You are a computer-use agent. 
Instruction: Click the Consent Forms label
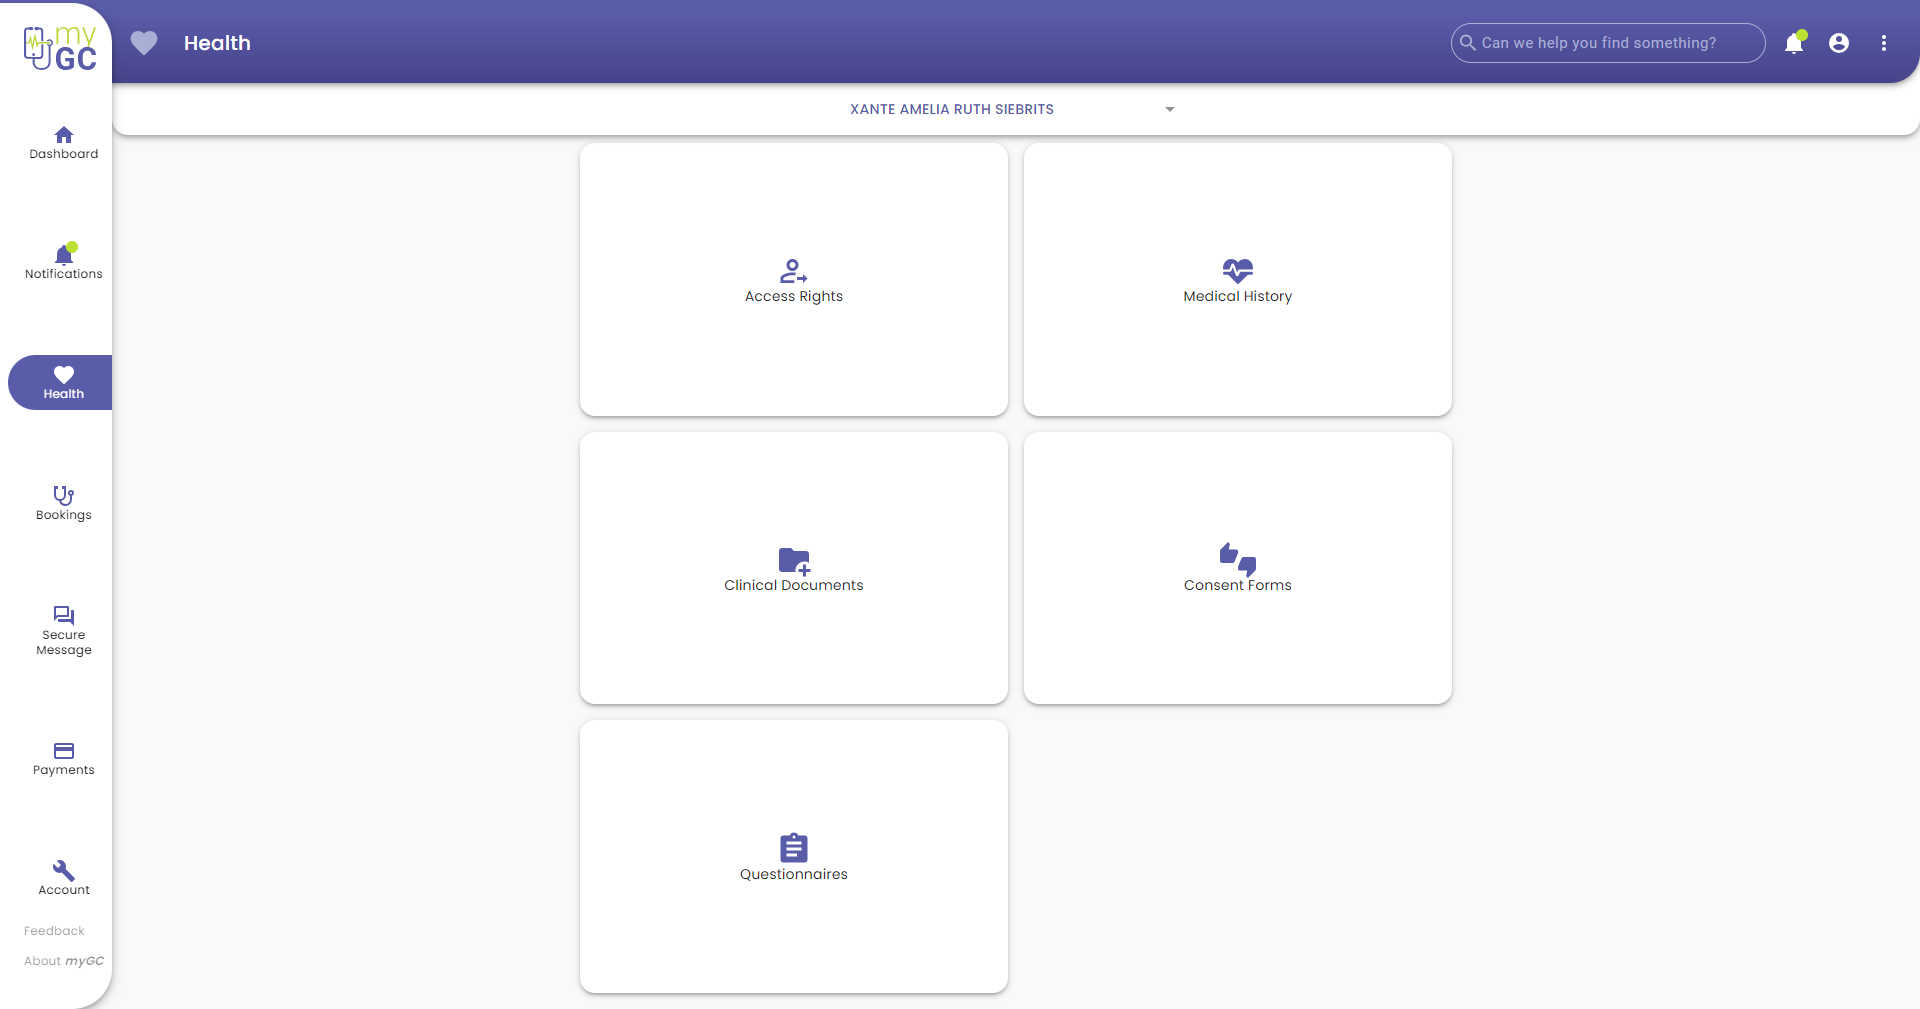pos(1237,585)
